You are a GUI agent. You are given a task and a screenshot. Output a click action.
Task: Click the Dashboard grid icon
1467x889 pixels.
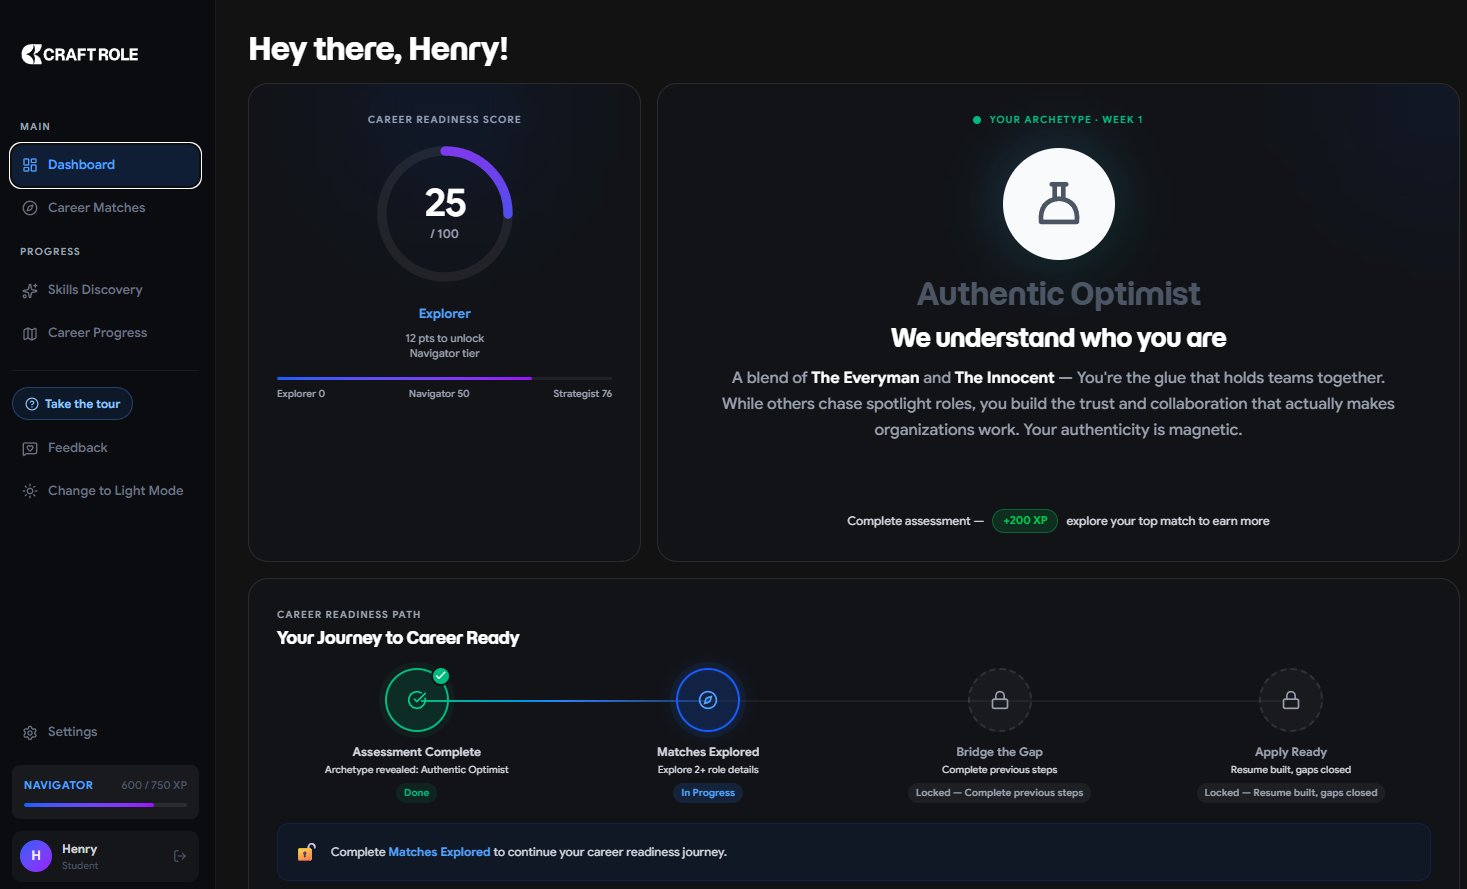pos(30,165)
